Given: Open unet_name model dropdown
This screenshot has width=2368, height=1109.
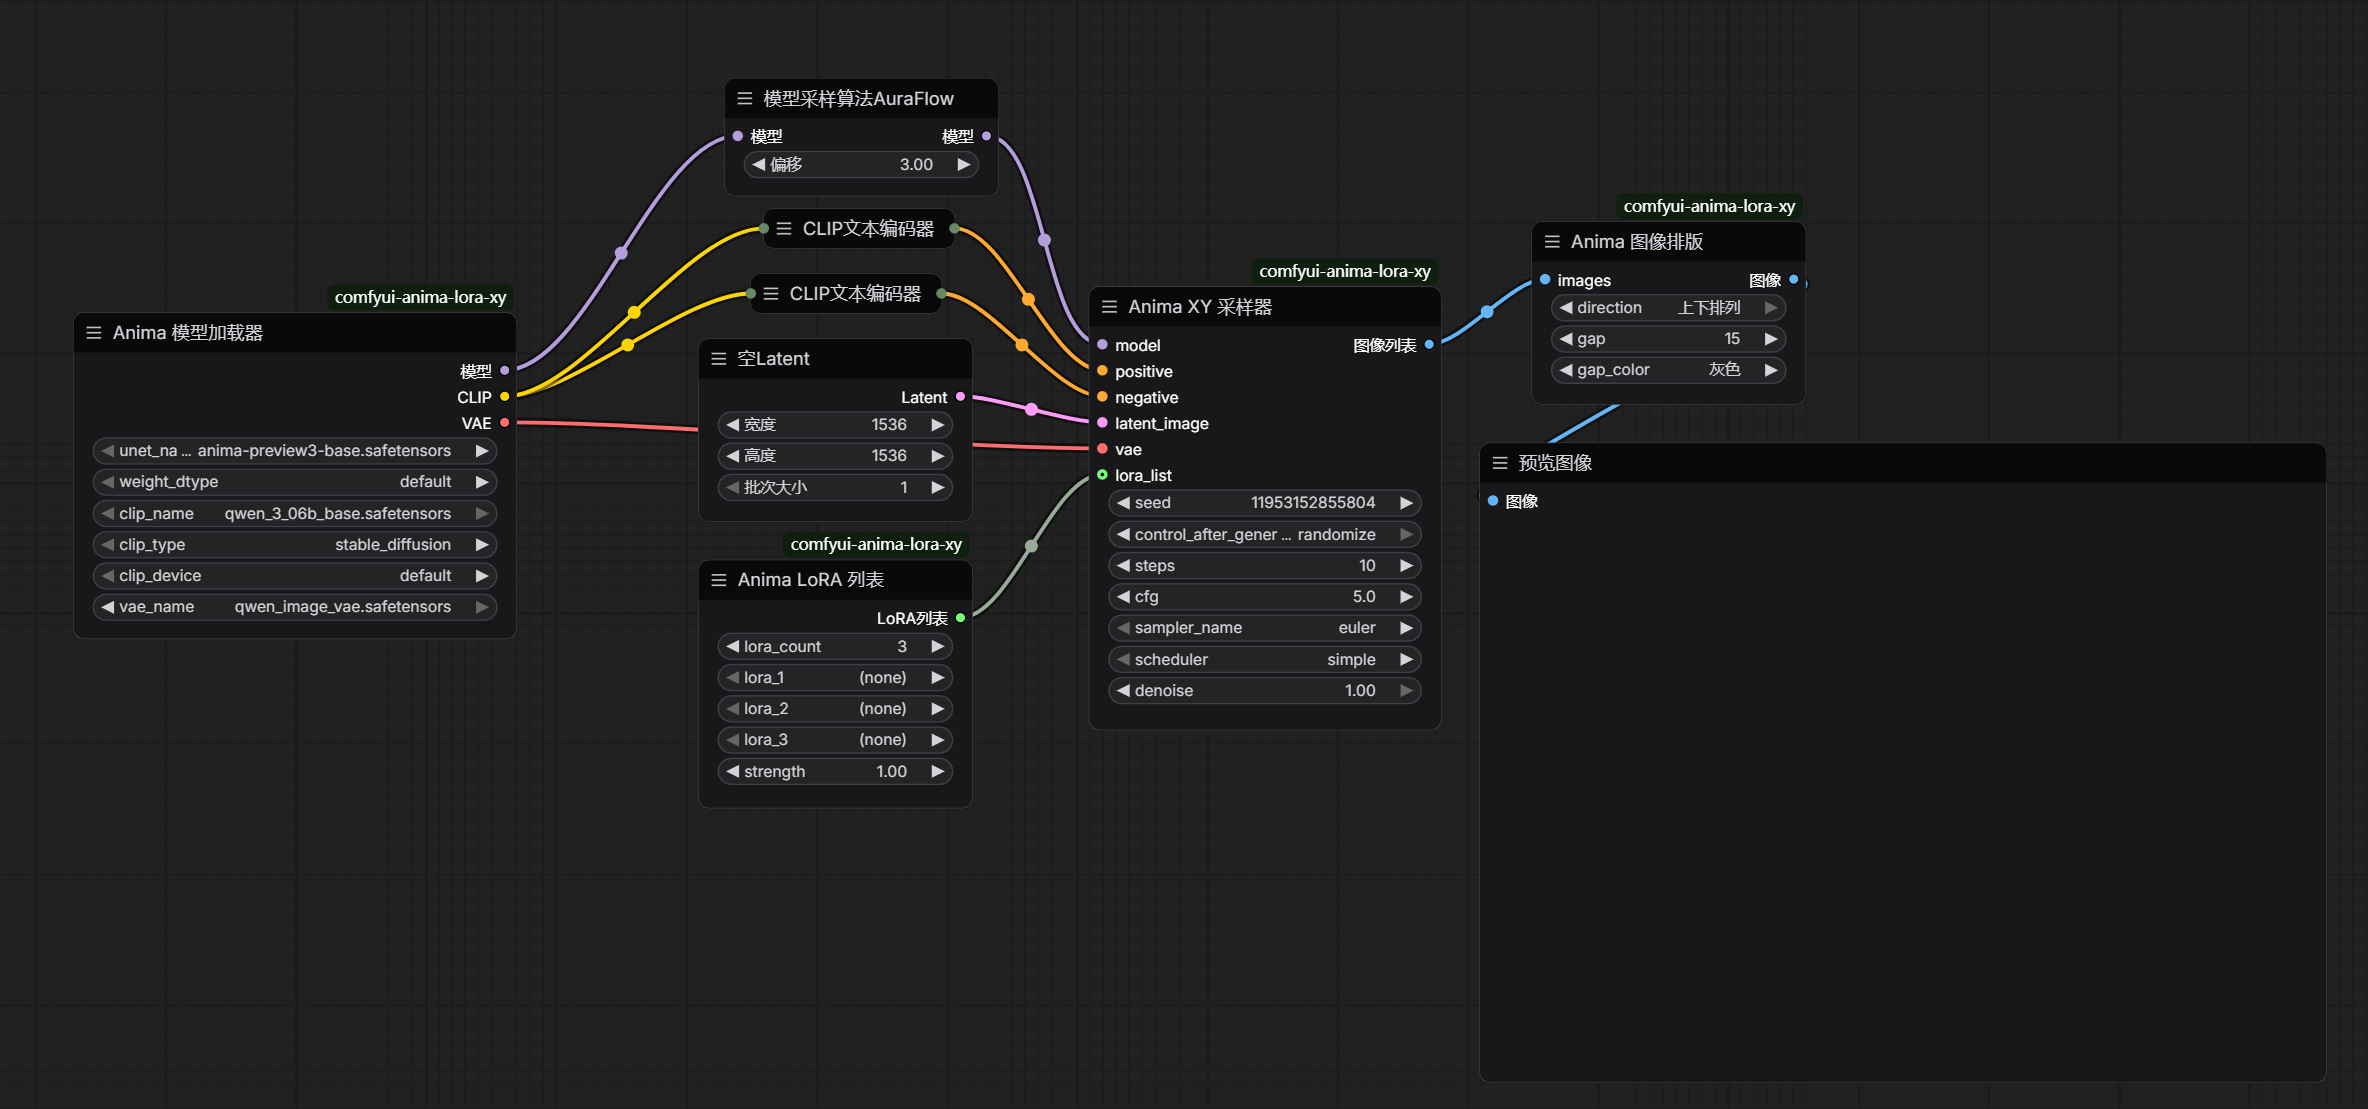Looking at the screenshot, I should click(295, 451).
